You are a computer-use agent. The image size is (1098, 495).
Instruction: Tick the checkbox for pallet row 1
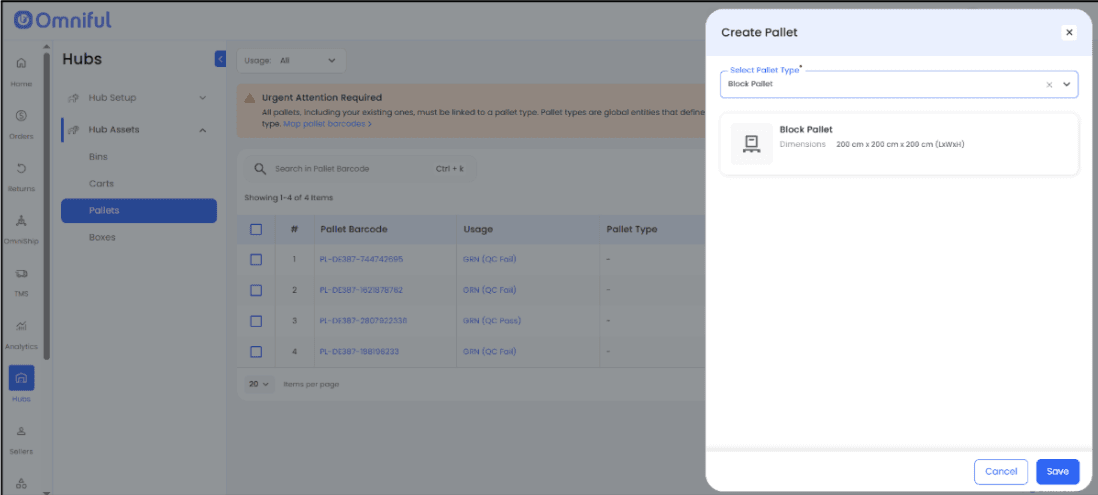coord(256,259)
